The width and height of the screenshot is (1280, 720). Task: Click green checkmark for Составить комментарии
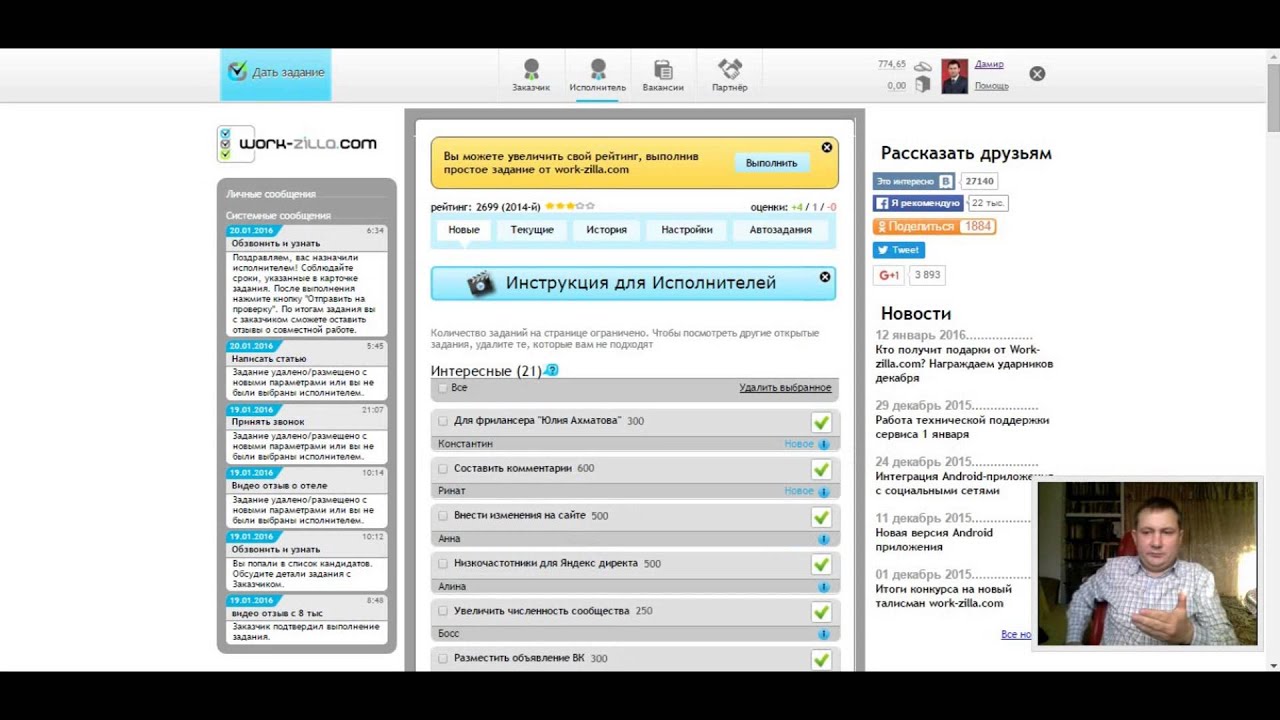coord(821,469)
